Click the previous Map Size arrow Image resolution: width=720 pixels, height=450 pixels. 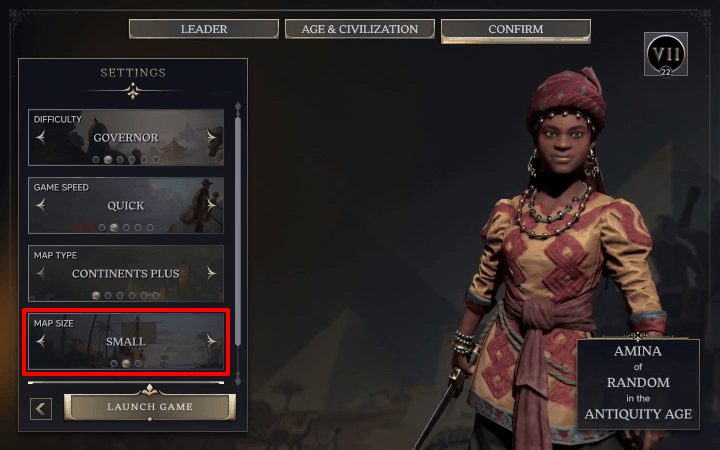(41, 341)
